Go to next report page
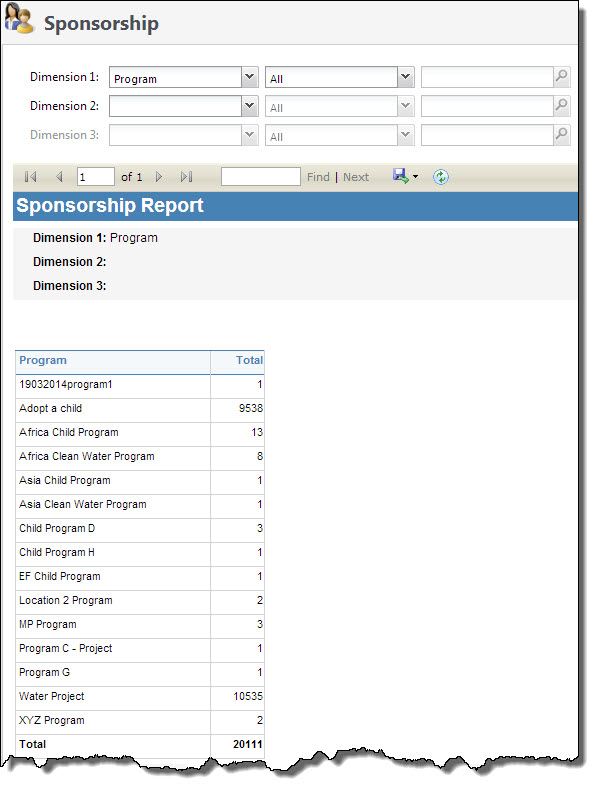Screen dimensions: 594x794 (x=159, y=177)
